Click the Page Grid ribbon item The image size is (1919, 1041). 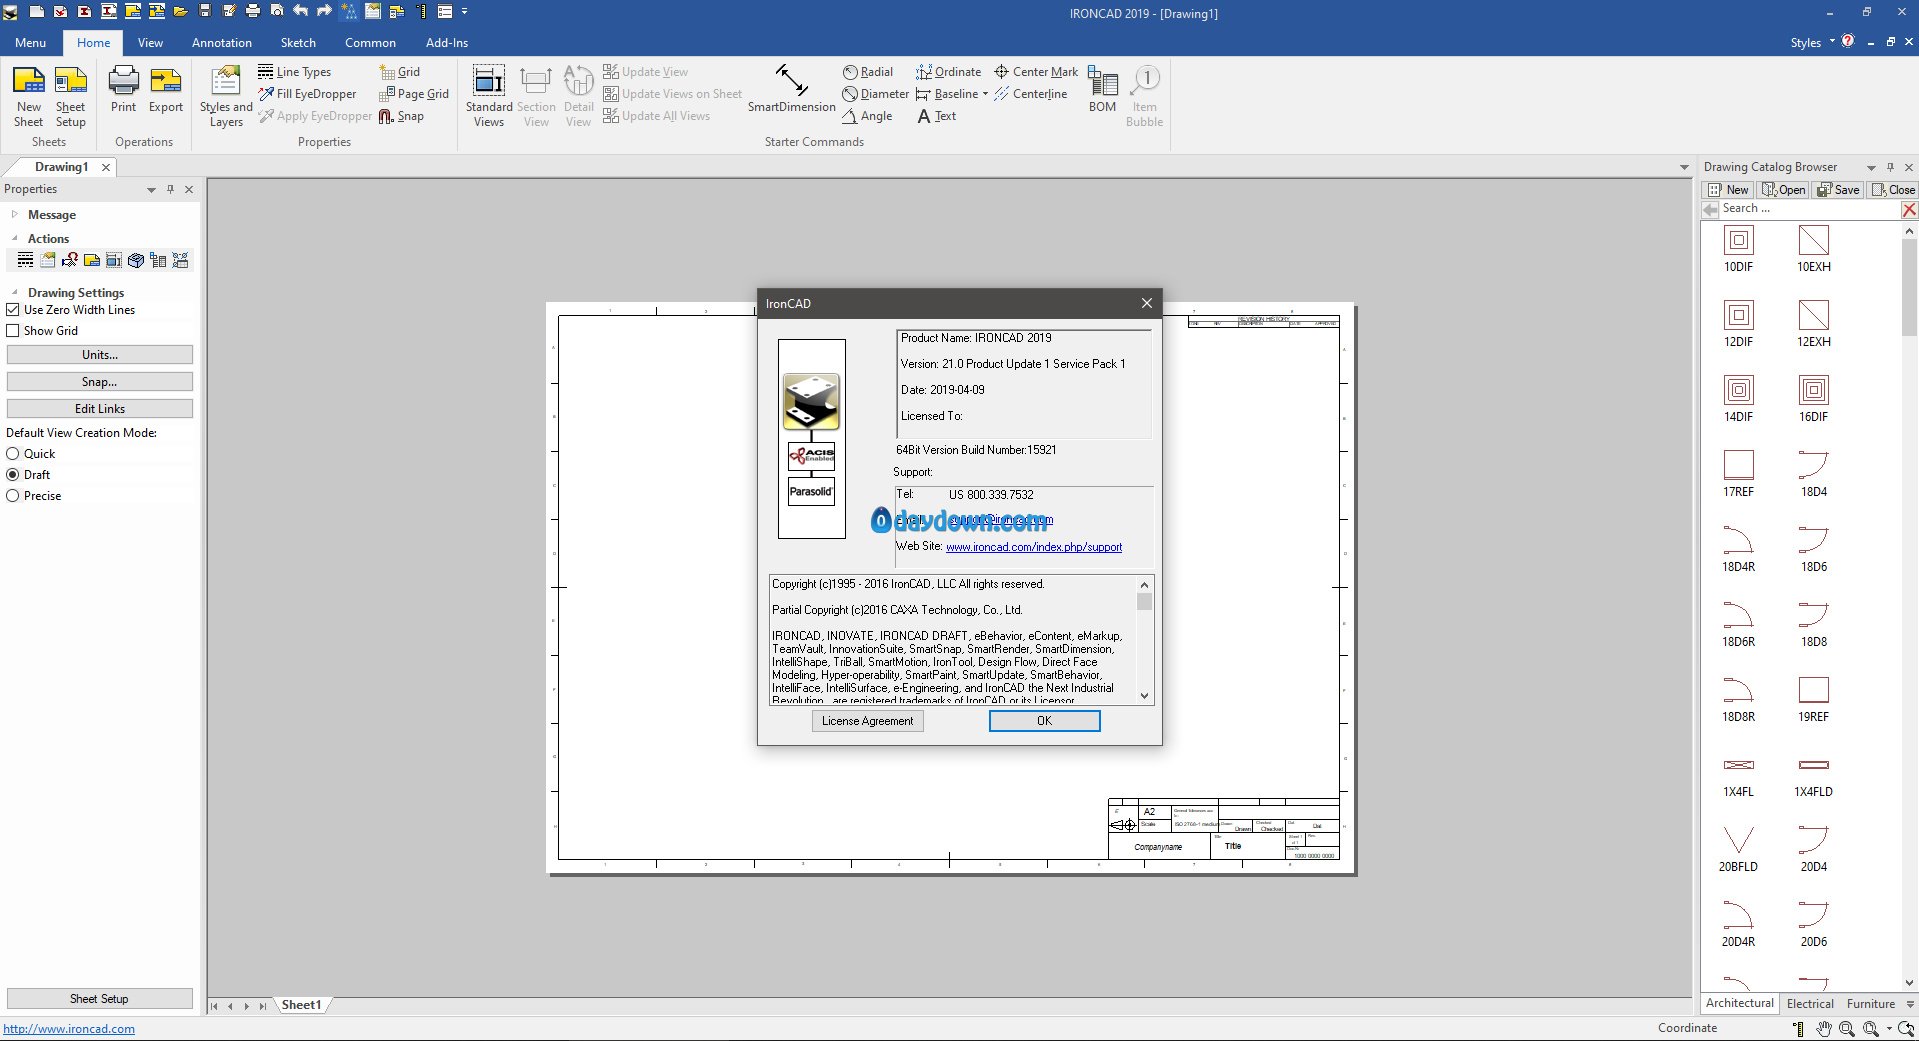(x=414, y=94)
